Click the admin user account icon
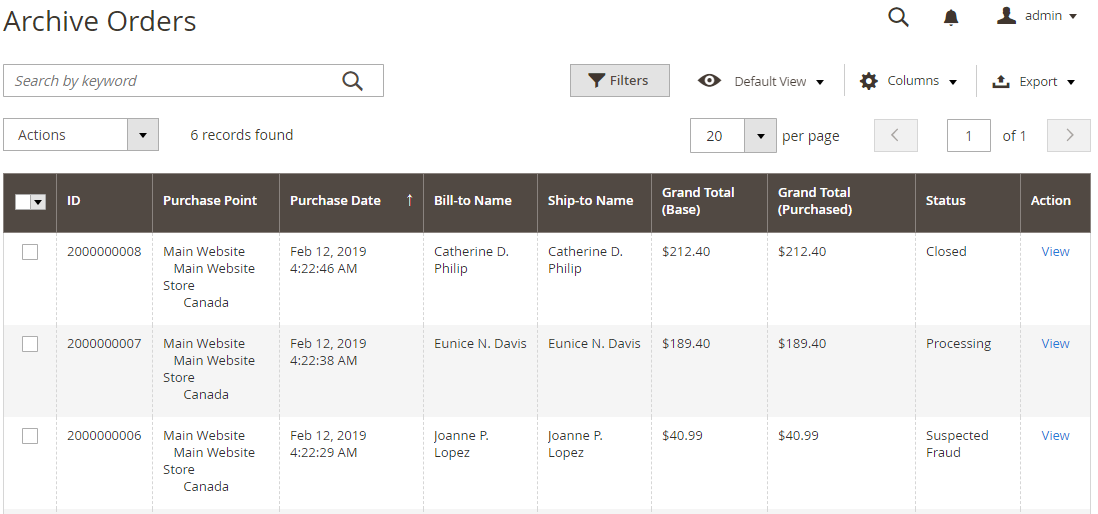 1007,16
